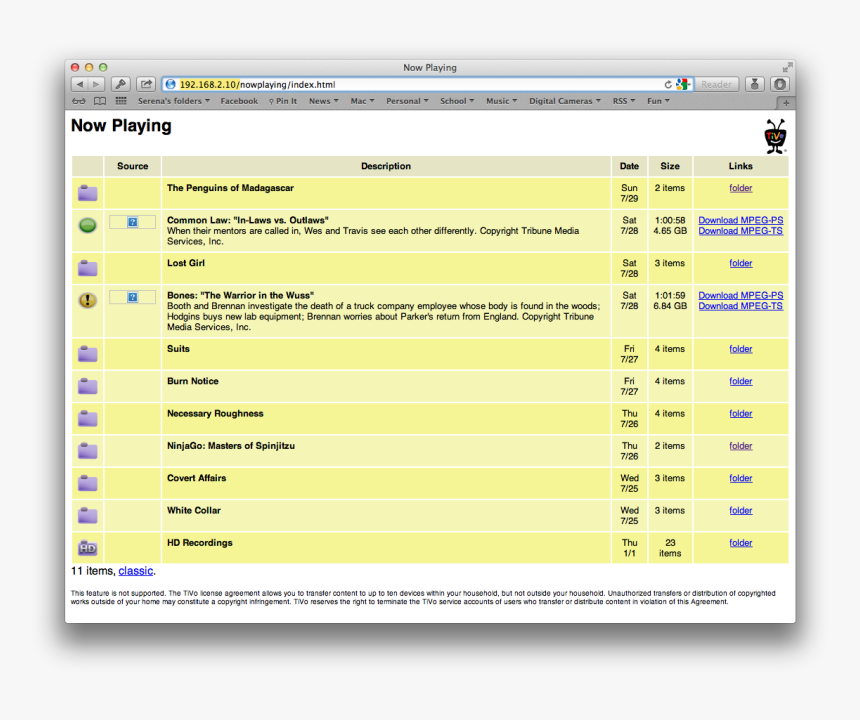Image resolution: width=860 pixels, height=720 pixels.
Task: Open folder link for White Collar
Action: [740, 511]
